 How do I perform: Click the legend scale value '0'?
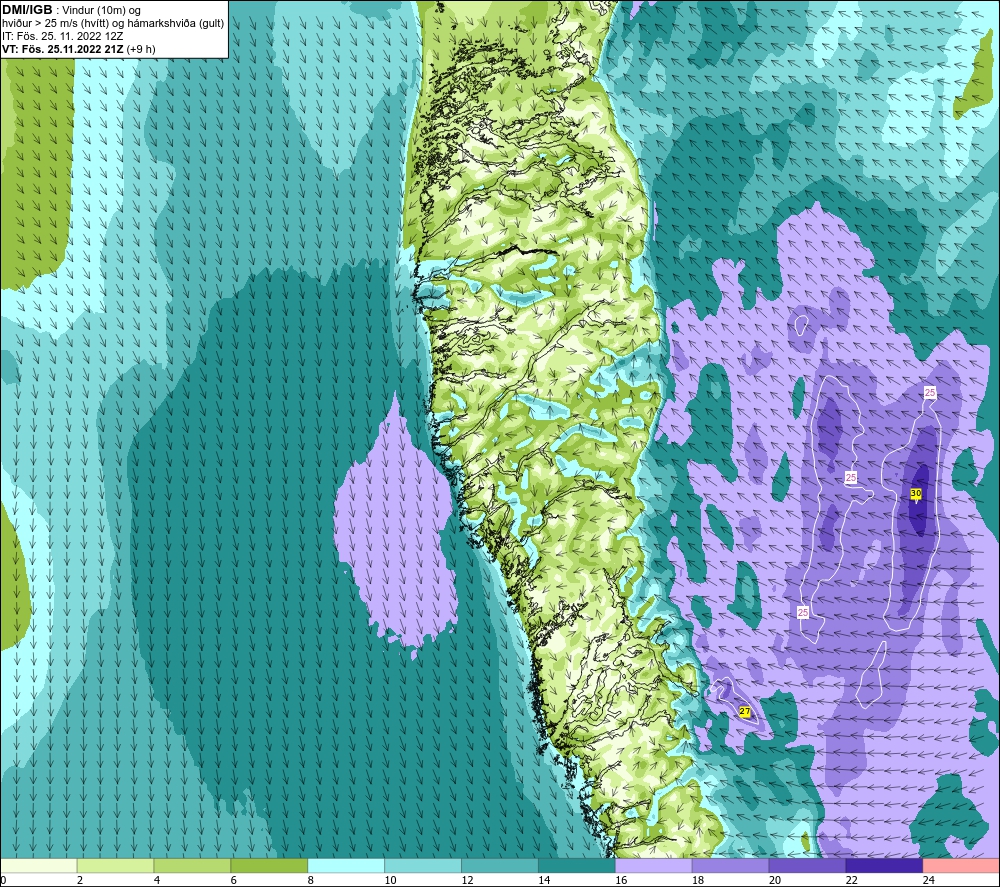coord(3,880)
